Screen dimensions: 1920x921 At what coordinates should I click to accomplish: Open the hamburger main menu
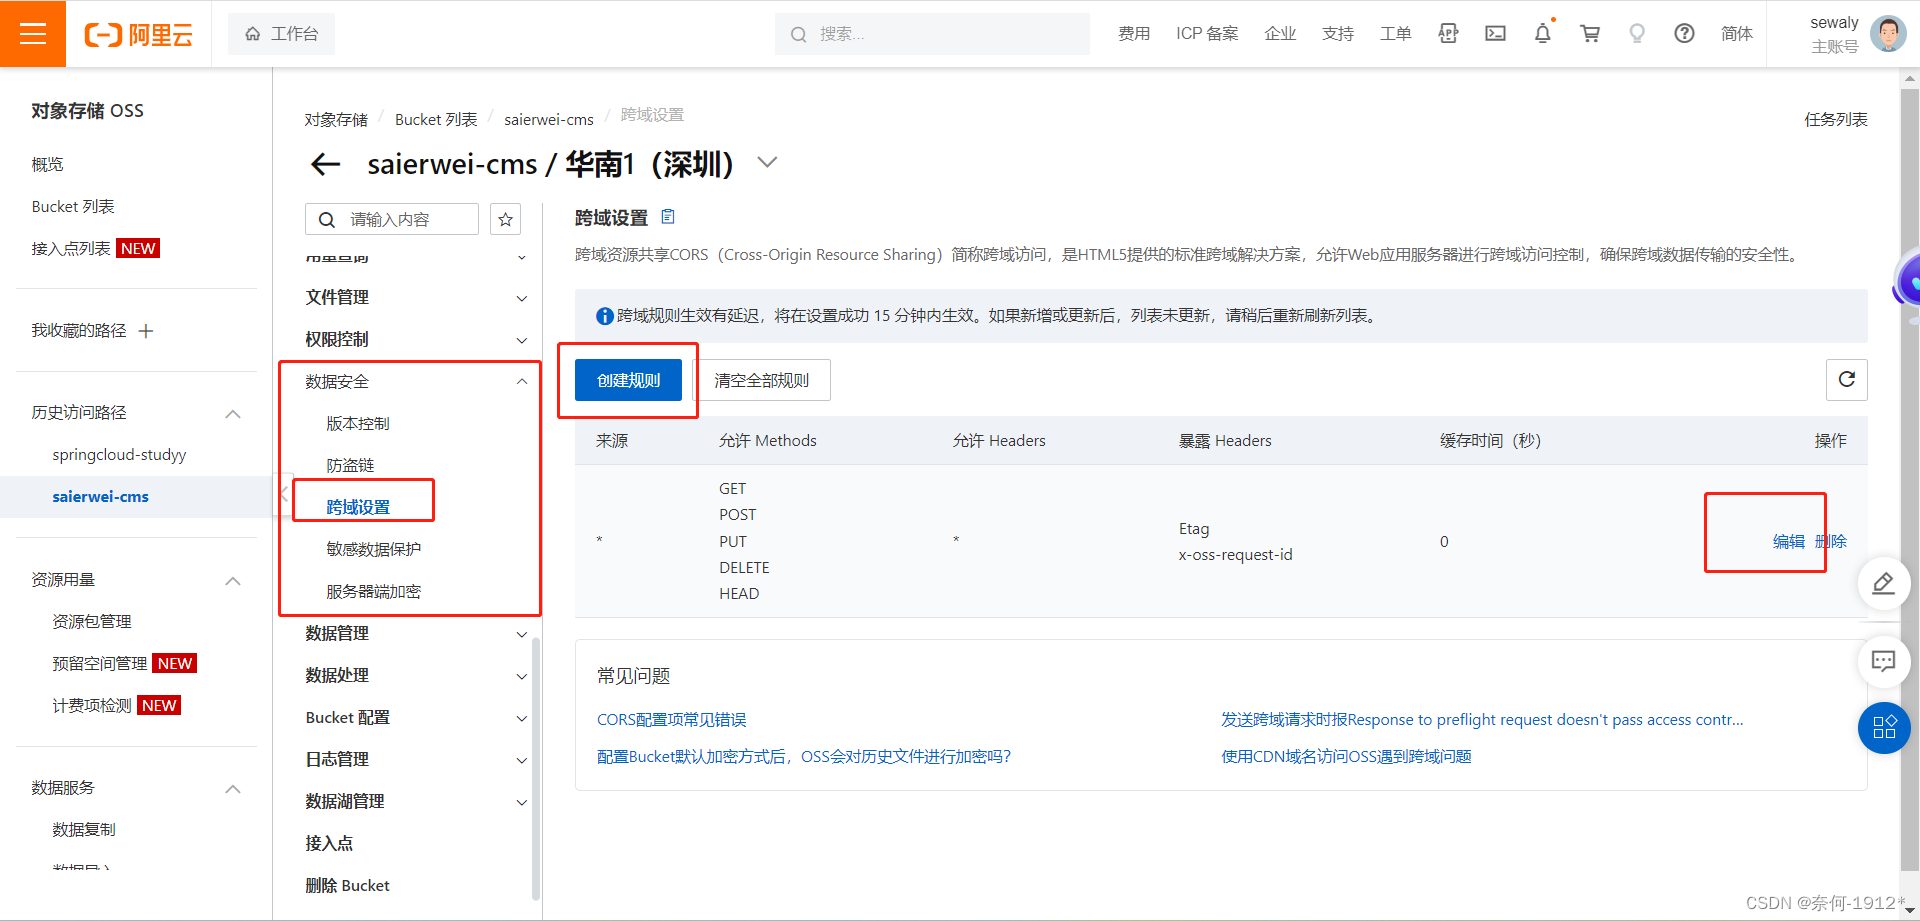[x=33, y=34]
